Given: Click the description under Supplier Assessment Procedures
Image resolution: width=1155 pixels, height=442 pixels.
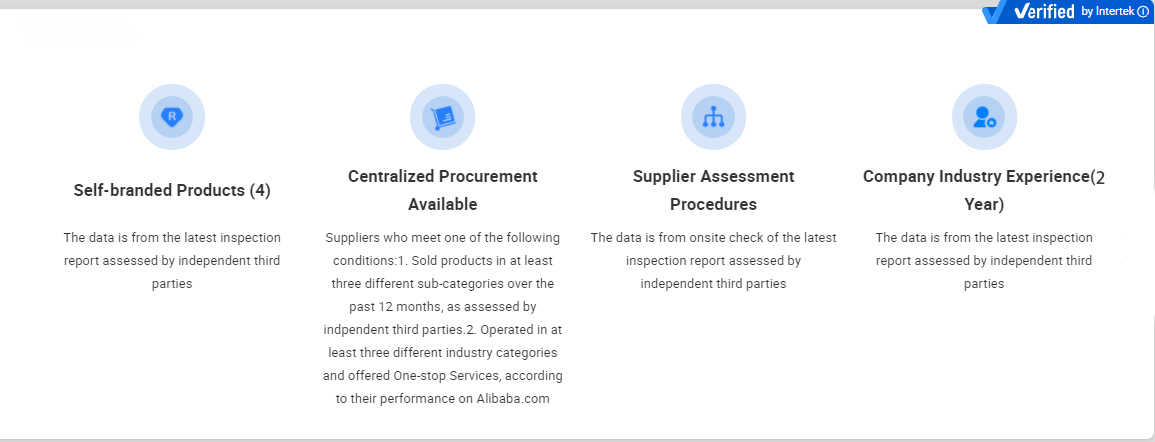Looking at the screenshot, I should (713, 260).
